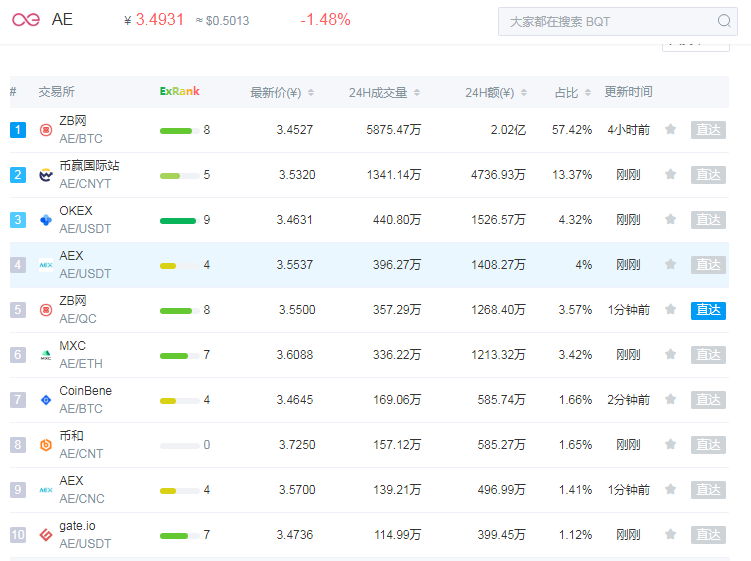Click ExRank bar for ZB网 AE/BTC
The height and width of the screenshot is (561, 751).
click(x=180, y=131)
